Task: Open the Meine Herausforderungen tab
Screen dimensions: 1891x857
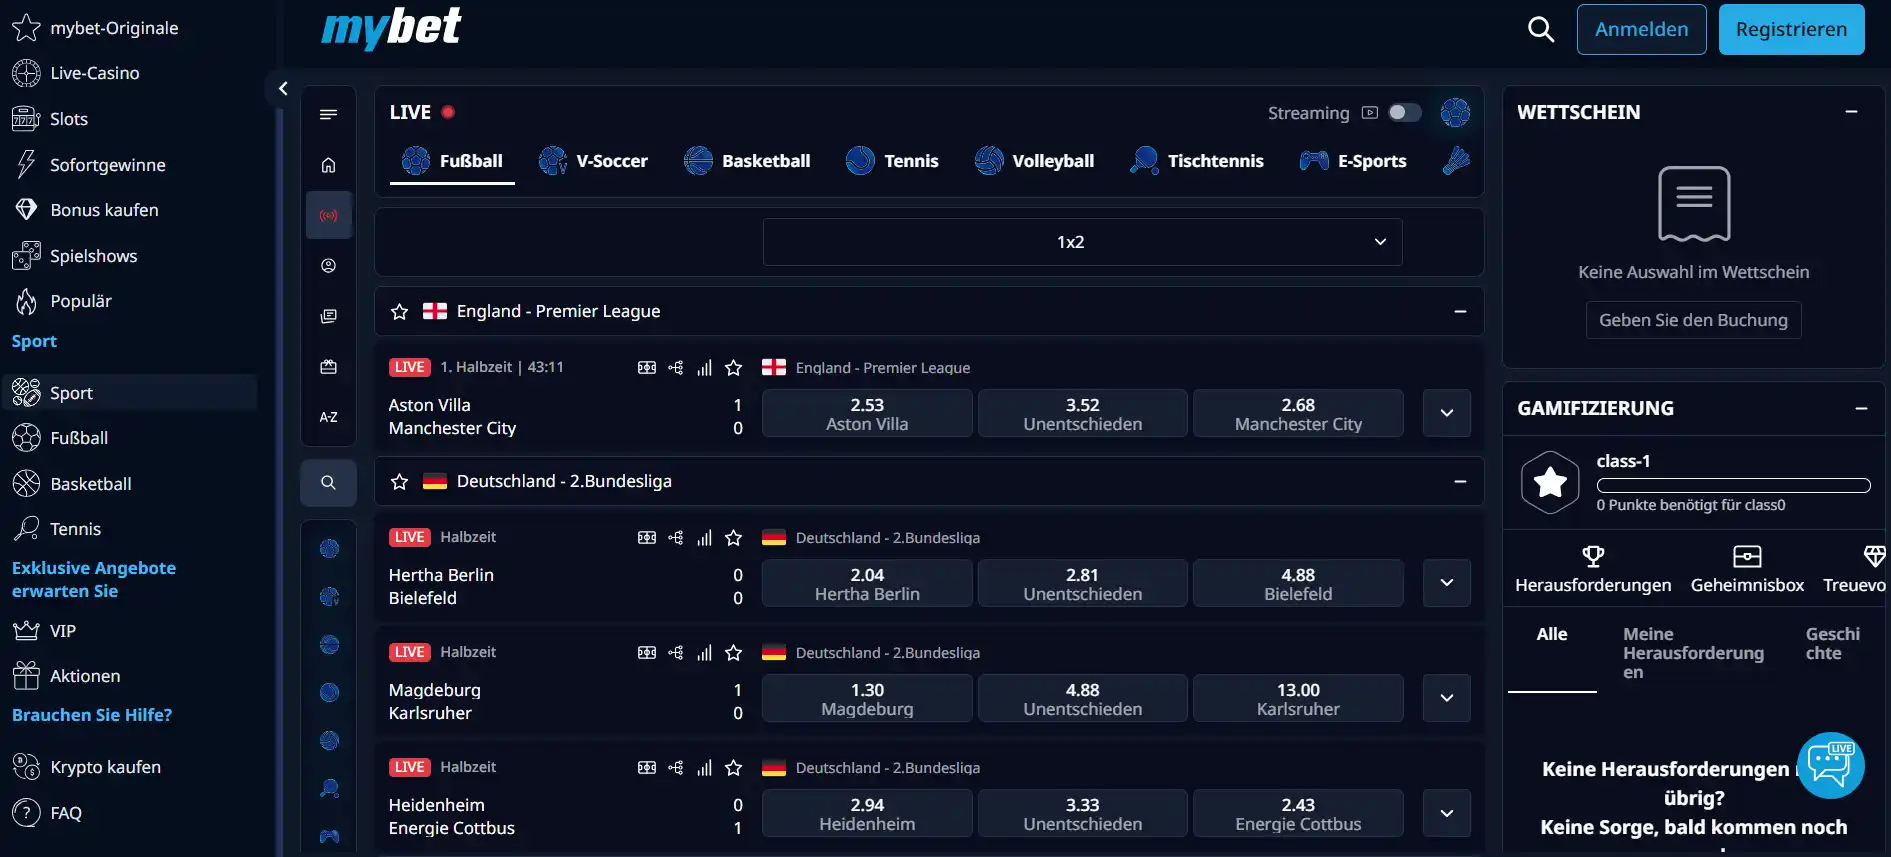Action: [x=1693, y=653]
